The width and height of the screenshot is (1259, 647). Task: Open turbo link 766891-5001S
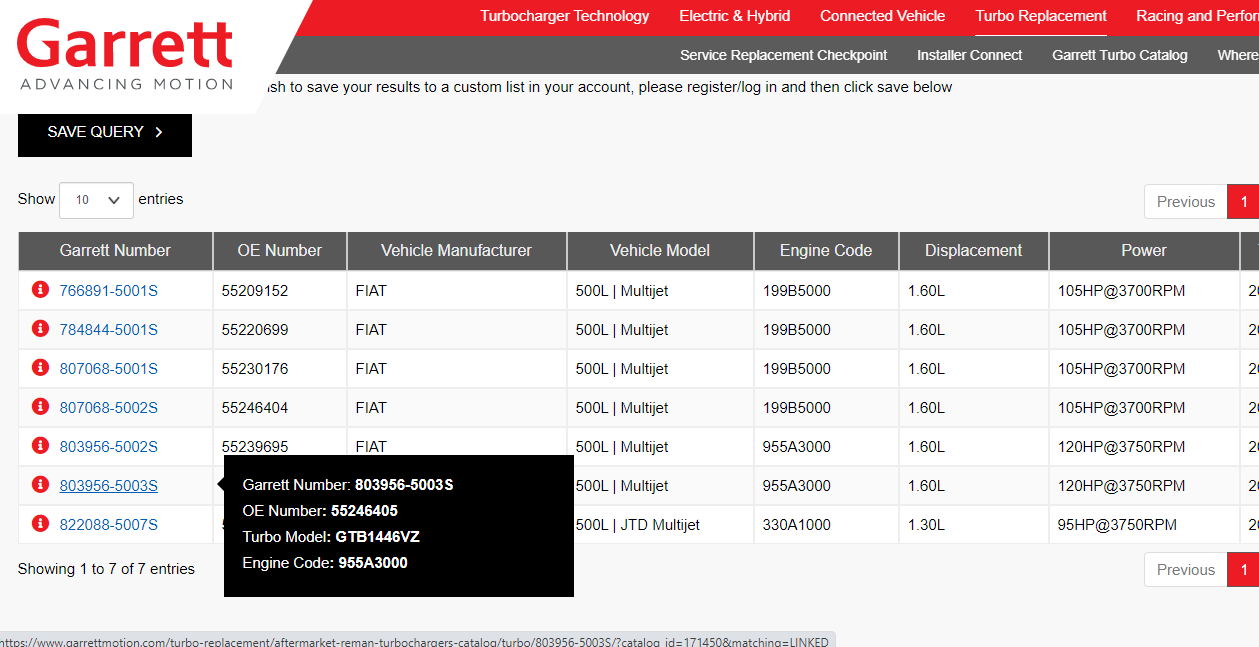(109, 291)
